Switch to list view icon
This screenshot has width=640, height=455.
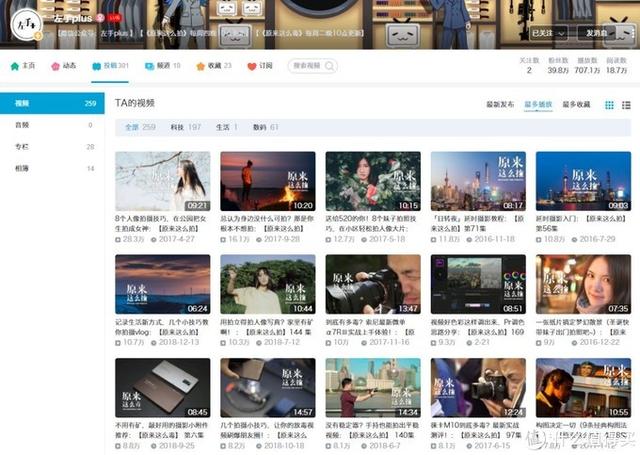click(x=626, y=105)
